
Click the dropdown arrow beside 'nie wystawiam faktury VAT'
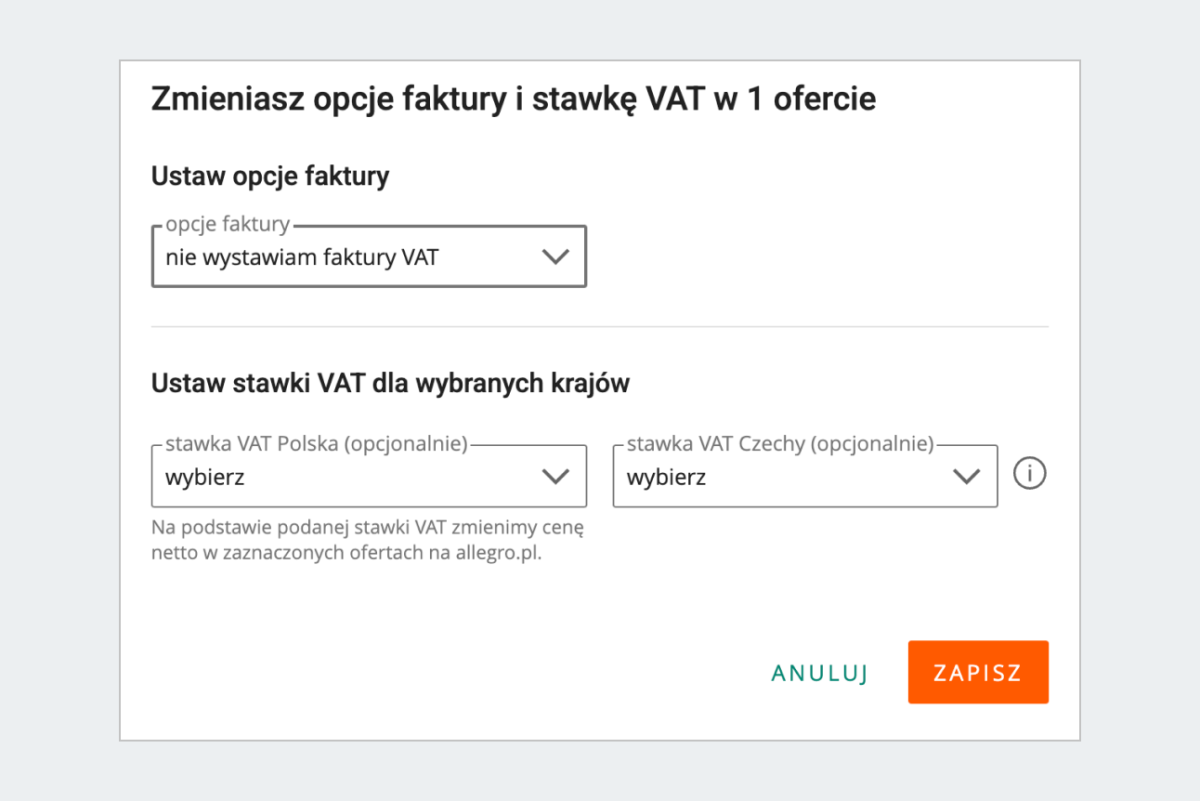557,256
